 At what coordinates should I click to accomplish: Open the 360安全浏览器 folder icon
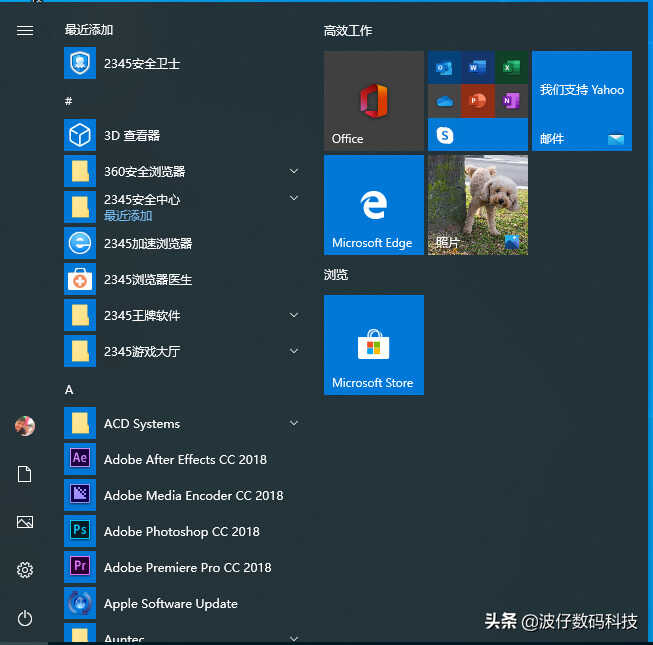pyautogui.click(x=80, y=171)
